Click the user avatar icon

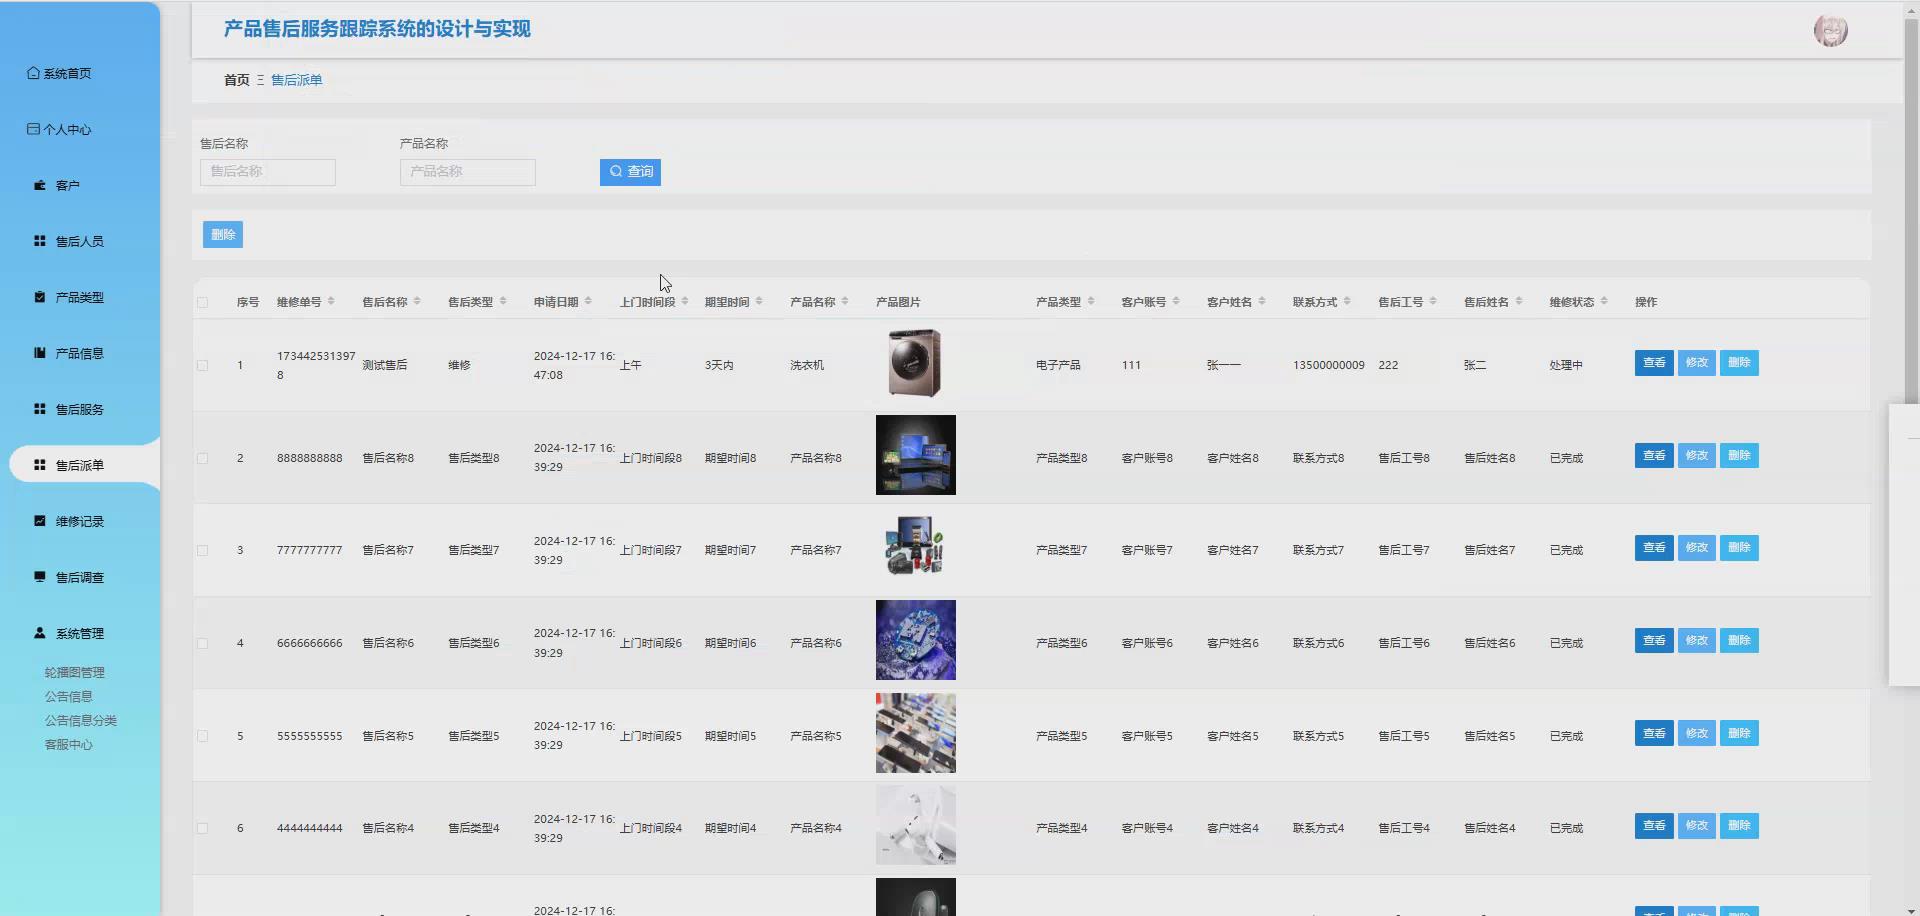tap(1831, 30)
